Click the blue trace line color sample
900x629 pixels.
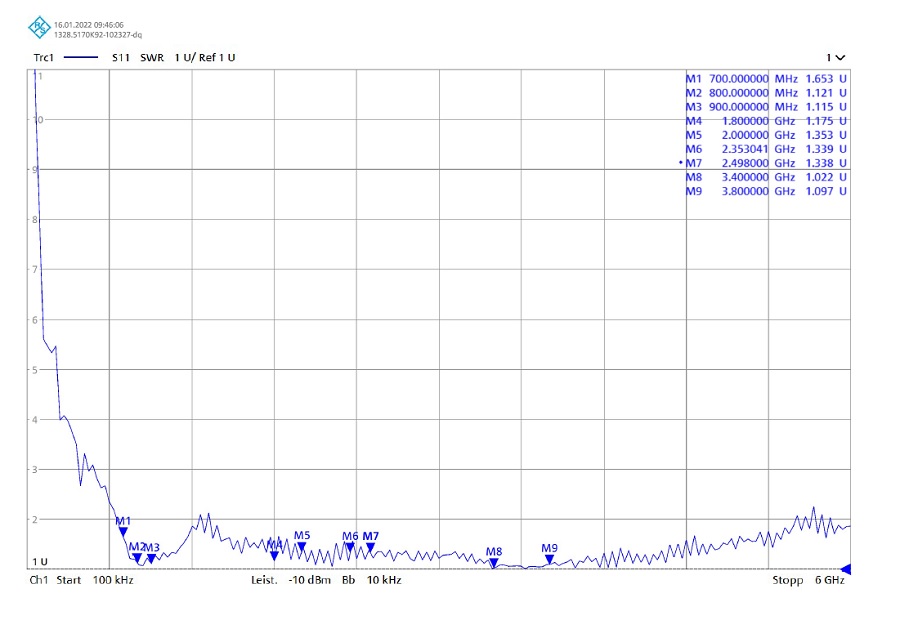click(x=81, y=58)
